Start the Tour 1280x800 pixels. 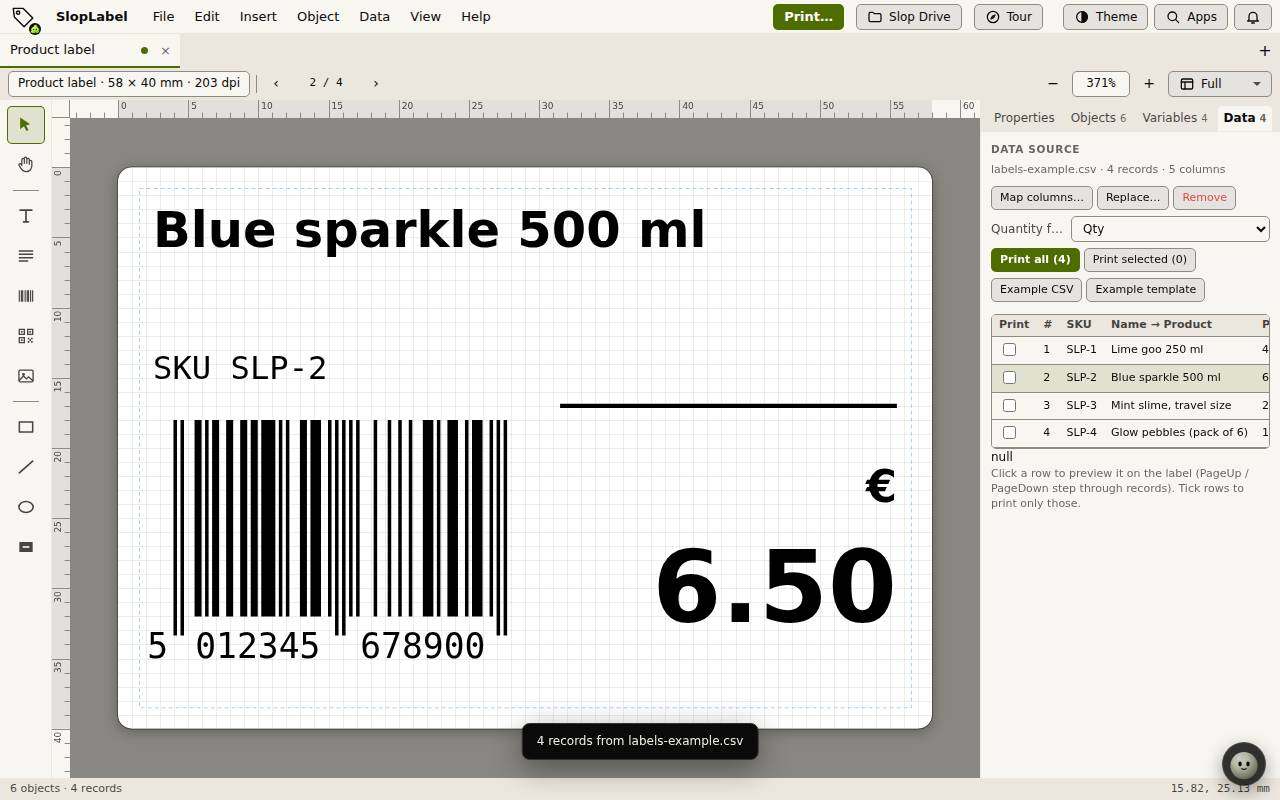[1008, 17]
